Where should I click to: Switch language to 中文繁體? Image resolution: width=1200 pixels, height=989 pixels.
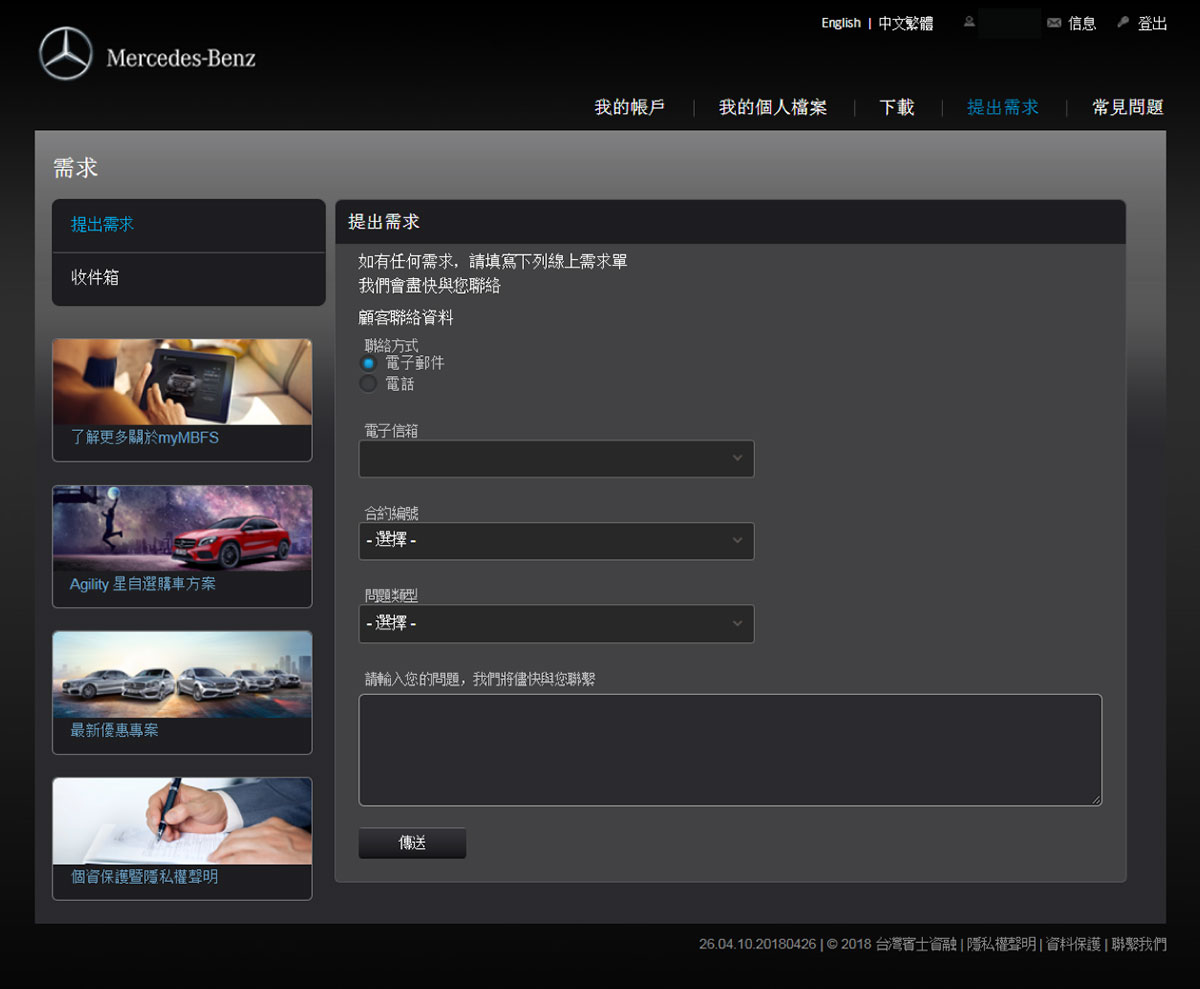(x=906, y=23)
